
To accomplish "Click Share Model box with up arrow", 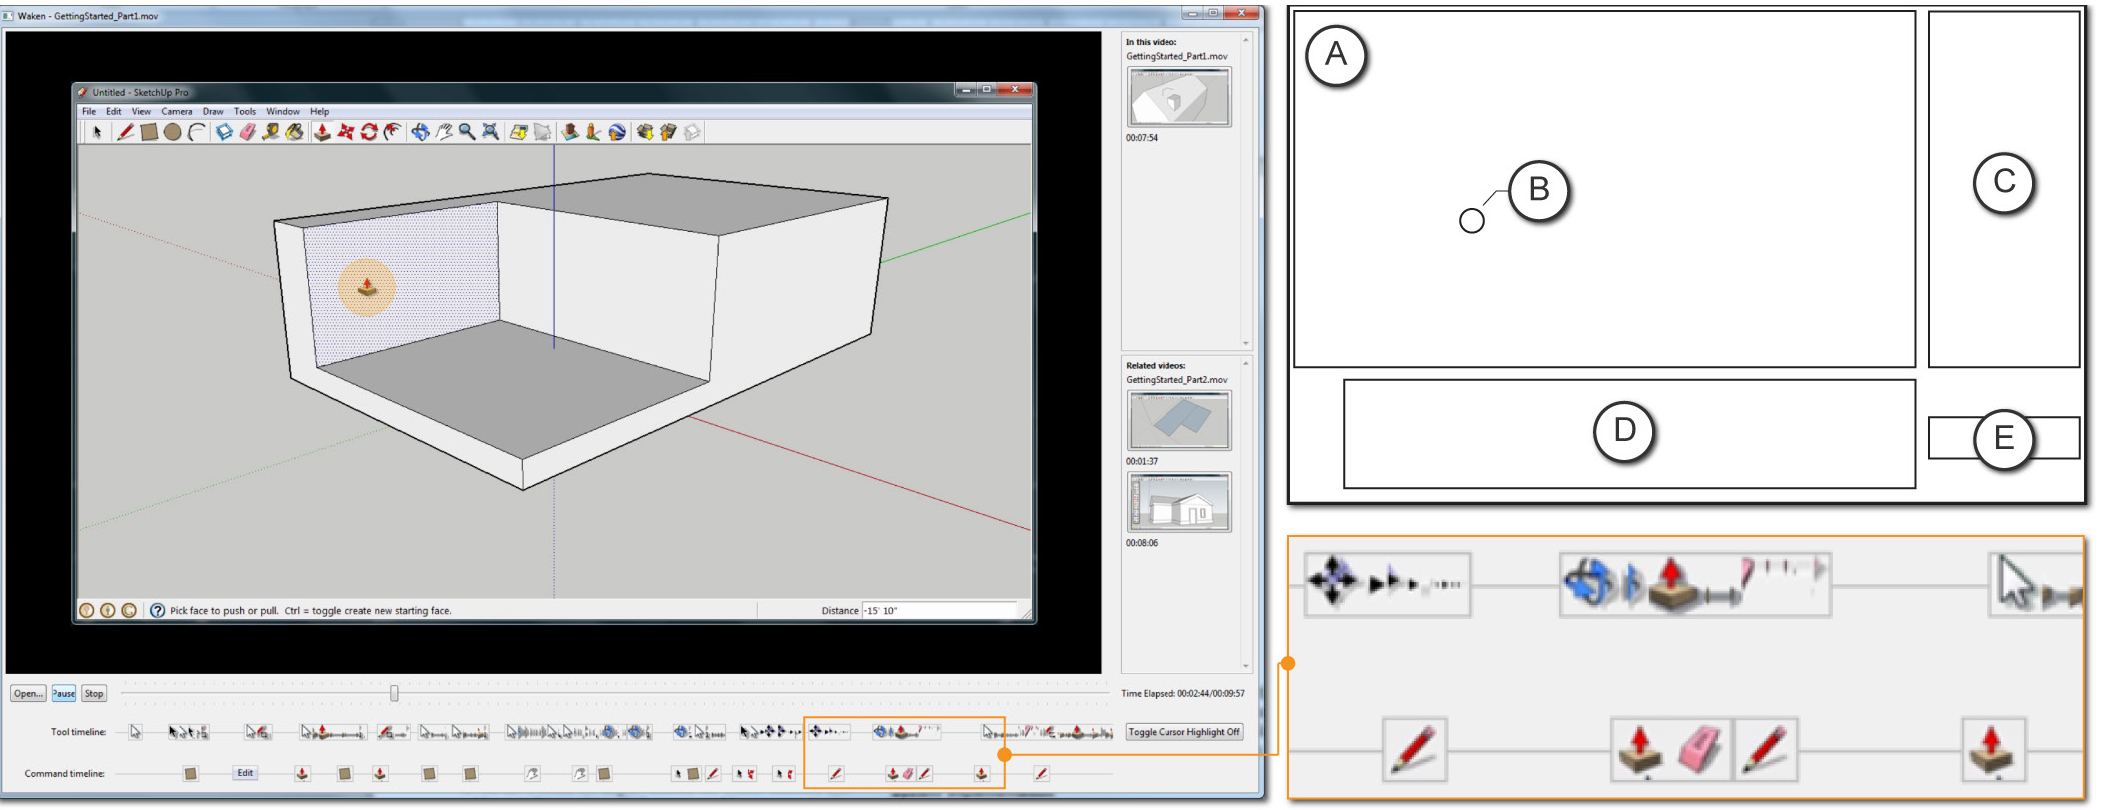I will [668, 132].
